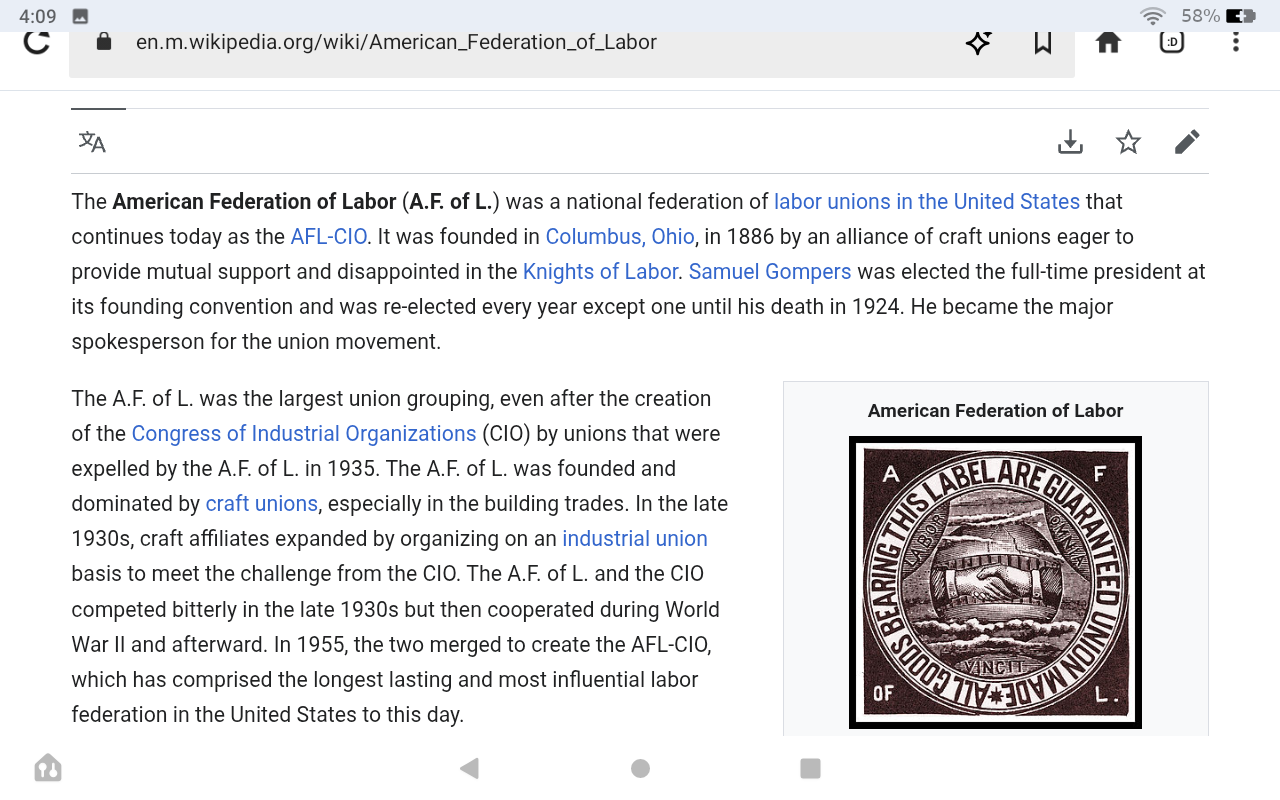Tap the padlock site security icon

tap(104, 42)
